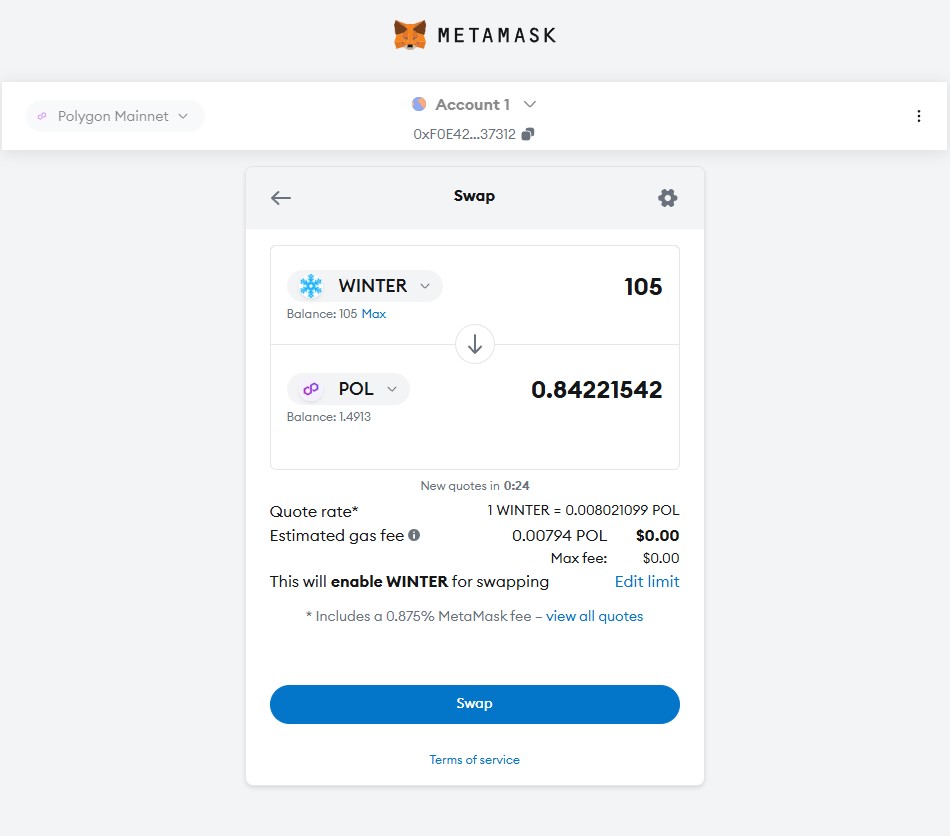Image resolution: width=950 pixels, height=836 pixels.
Task: Click the gas fee info icon
Action: (414, 535)
